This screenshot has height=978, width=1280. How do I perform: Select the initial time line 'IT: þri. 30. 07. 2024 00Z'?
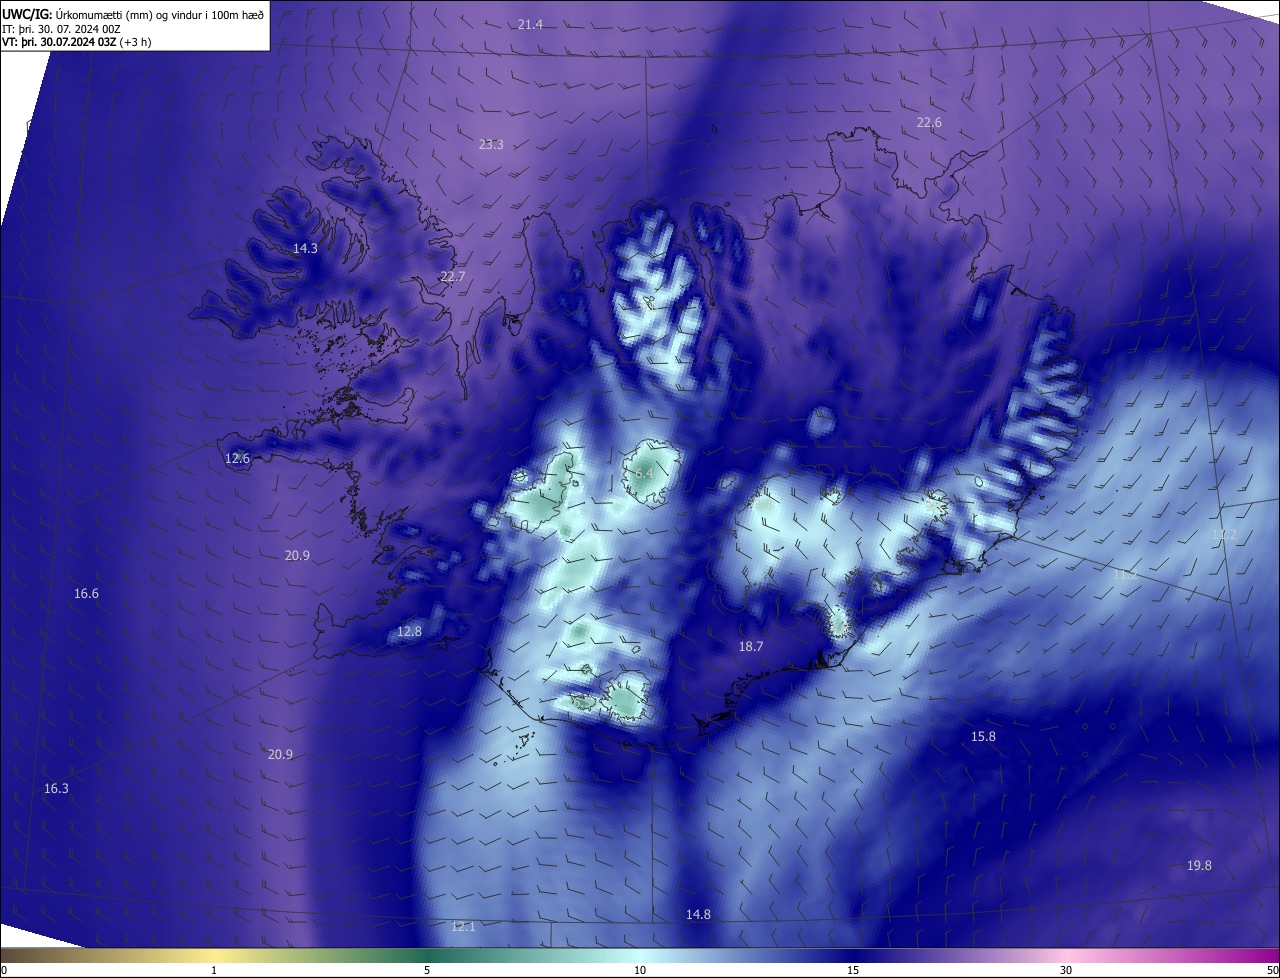coord(61,29)
